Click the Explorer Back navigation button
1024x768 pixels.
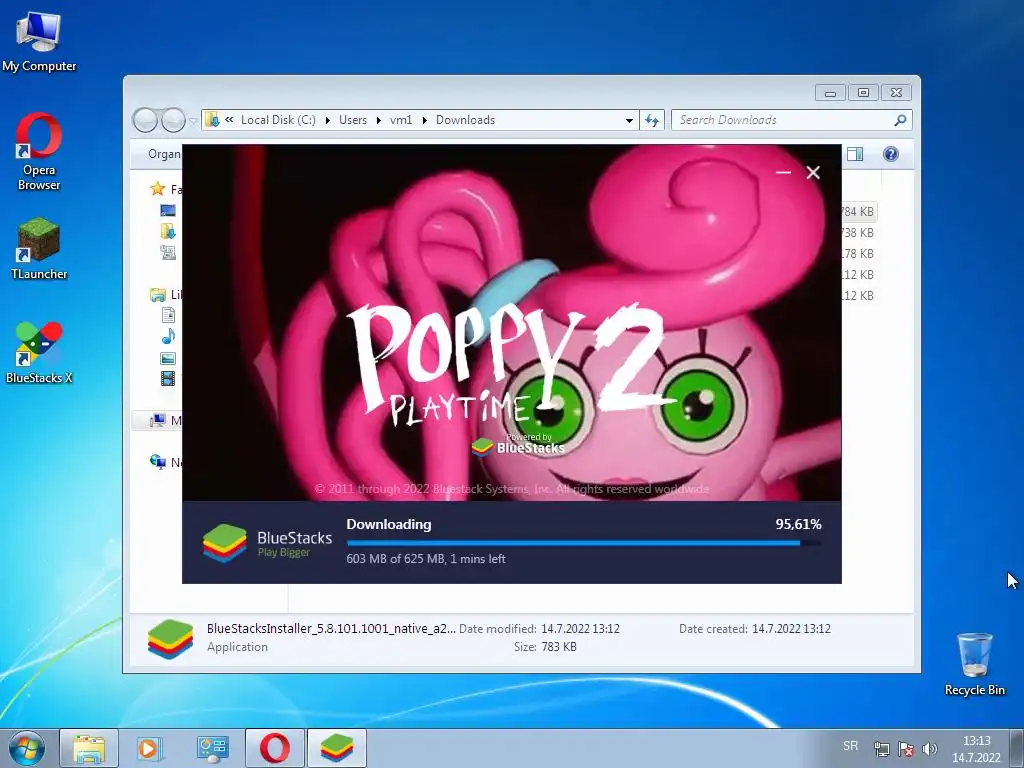[x=145, y=120]
